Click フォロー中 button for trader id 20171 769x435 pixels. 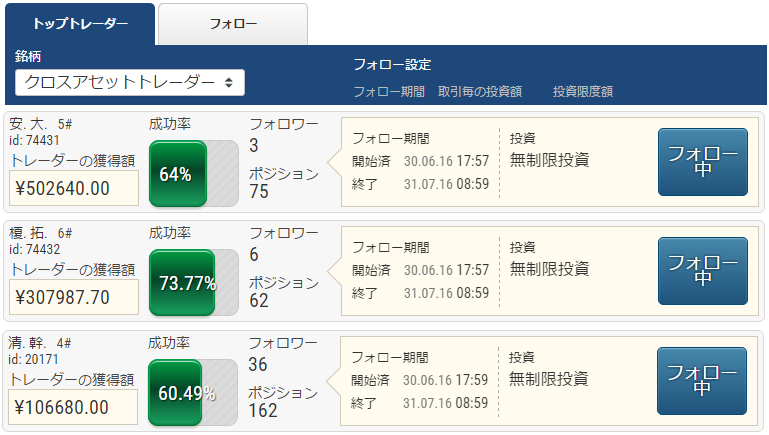click(x=702, y=381)
